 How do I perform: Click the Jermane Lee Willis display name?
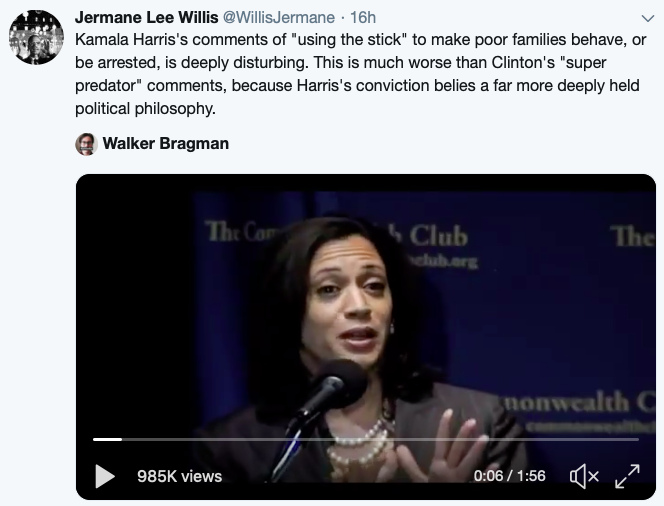pyautogui.click(x=147, y=17)
